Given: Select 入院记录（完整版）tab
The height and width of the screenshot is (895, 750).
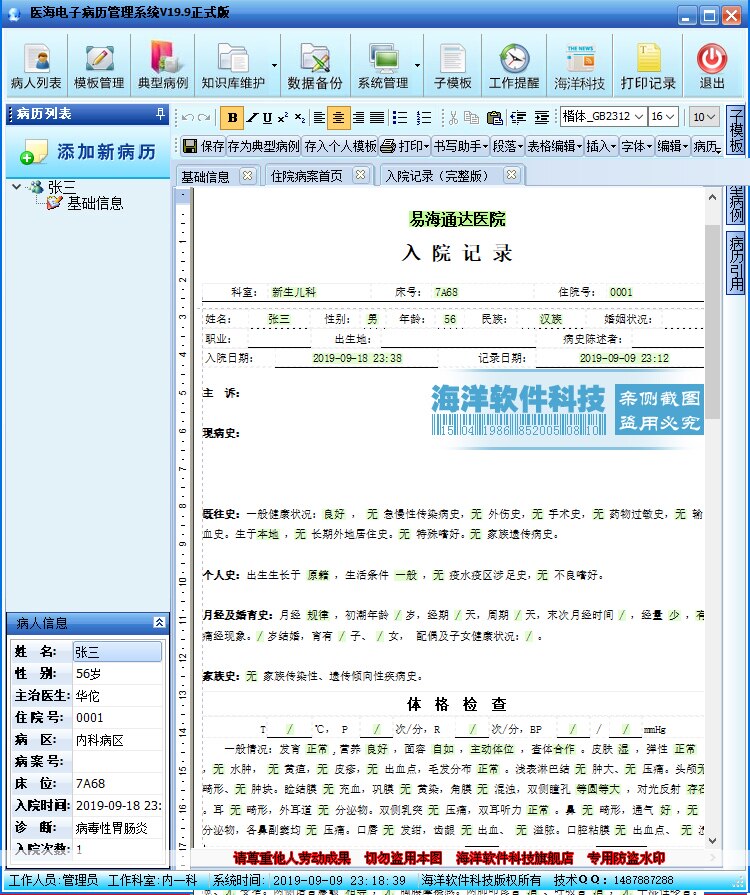Looking at the screenshot, I should [x=437, y=176].
